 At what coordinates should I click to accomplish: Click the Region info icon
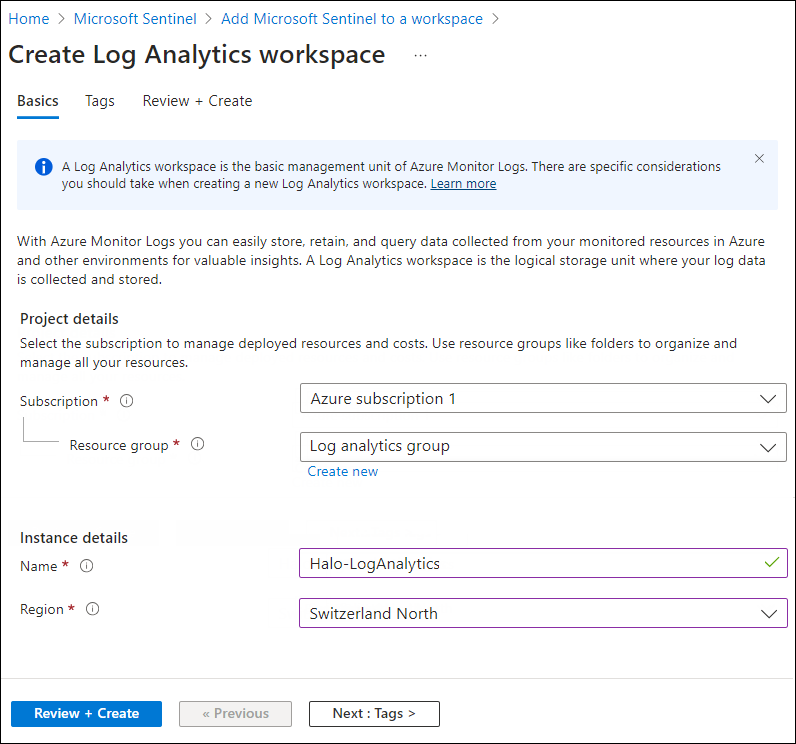click(93, 609)
